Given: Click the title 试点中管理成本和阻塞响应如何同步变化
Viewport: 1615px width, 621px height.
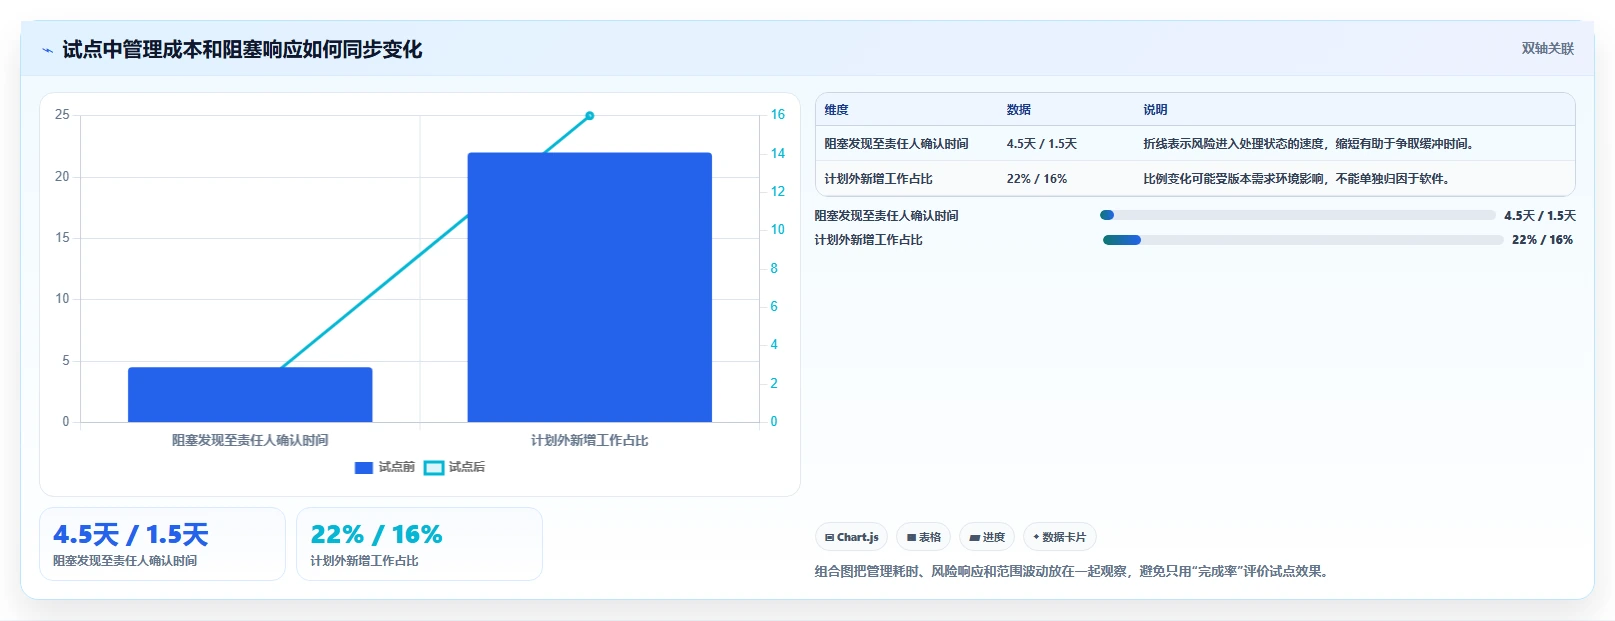Looking at the screenshot, I should (242, 50).
